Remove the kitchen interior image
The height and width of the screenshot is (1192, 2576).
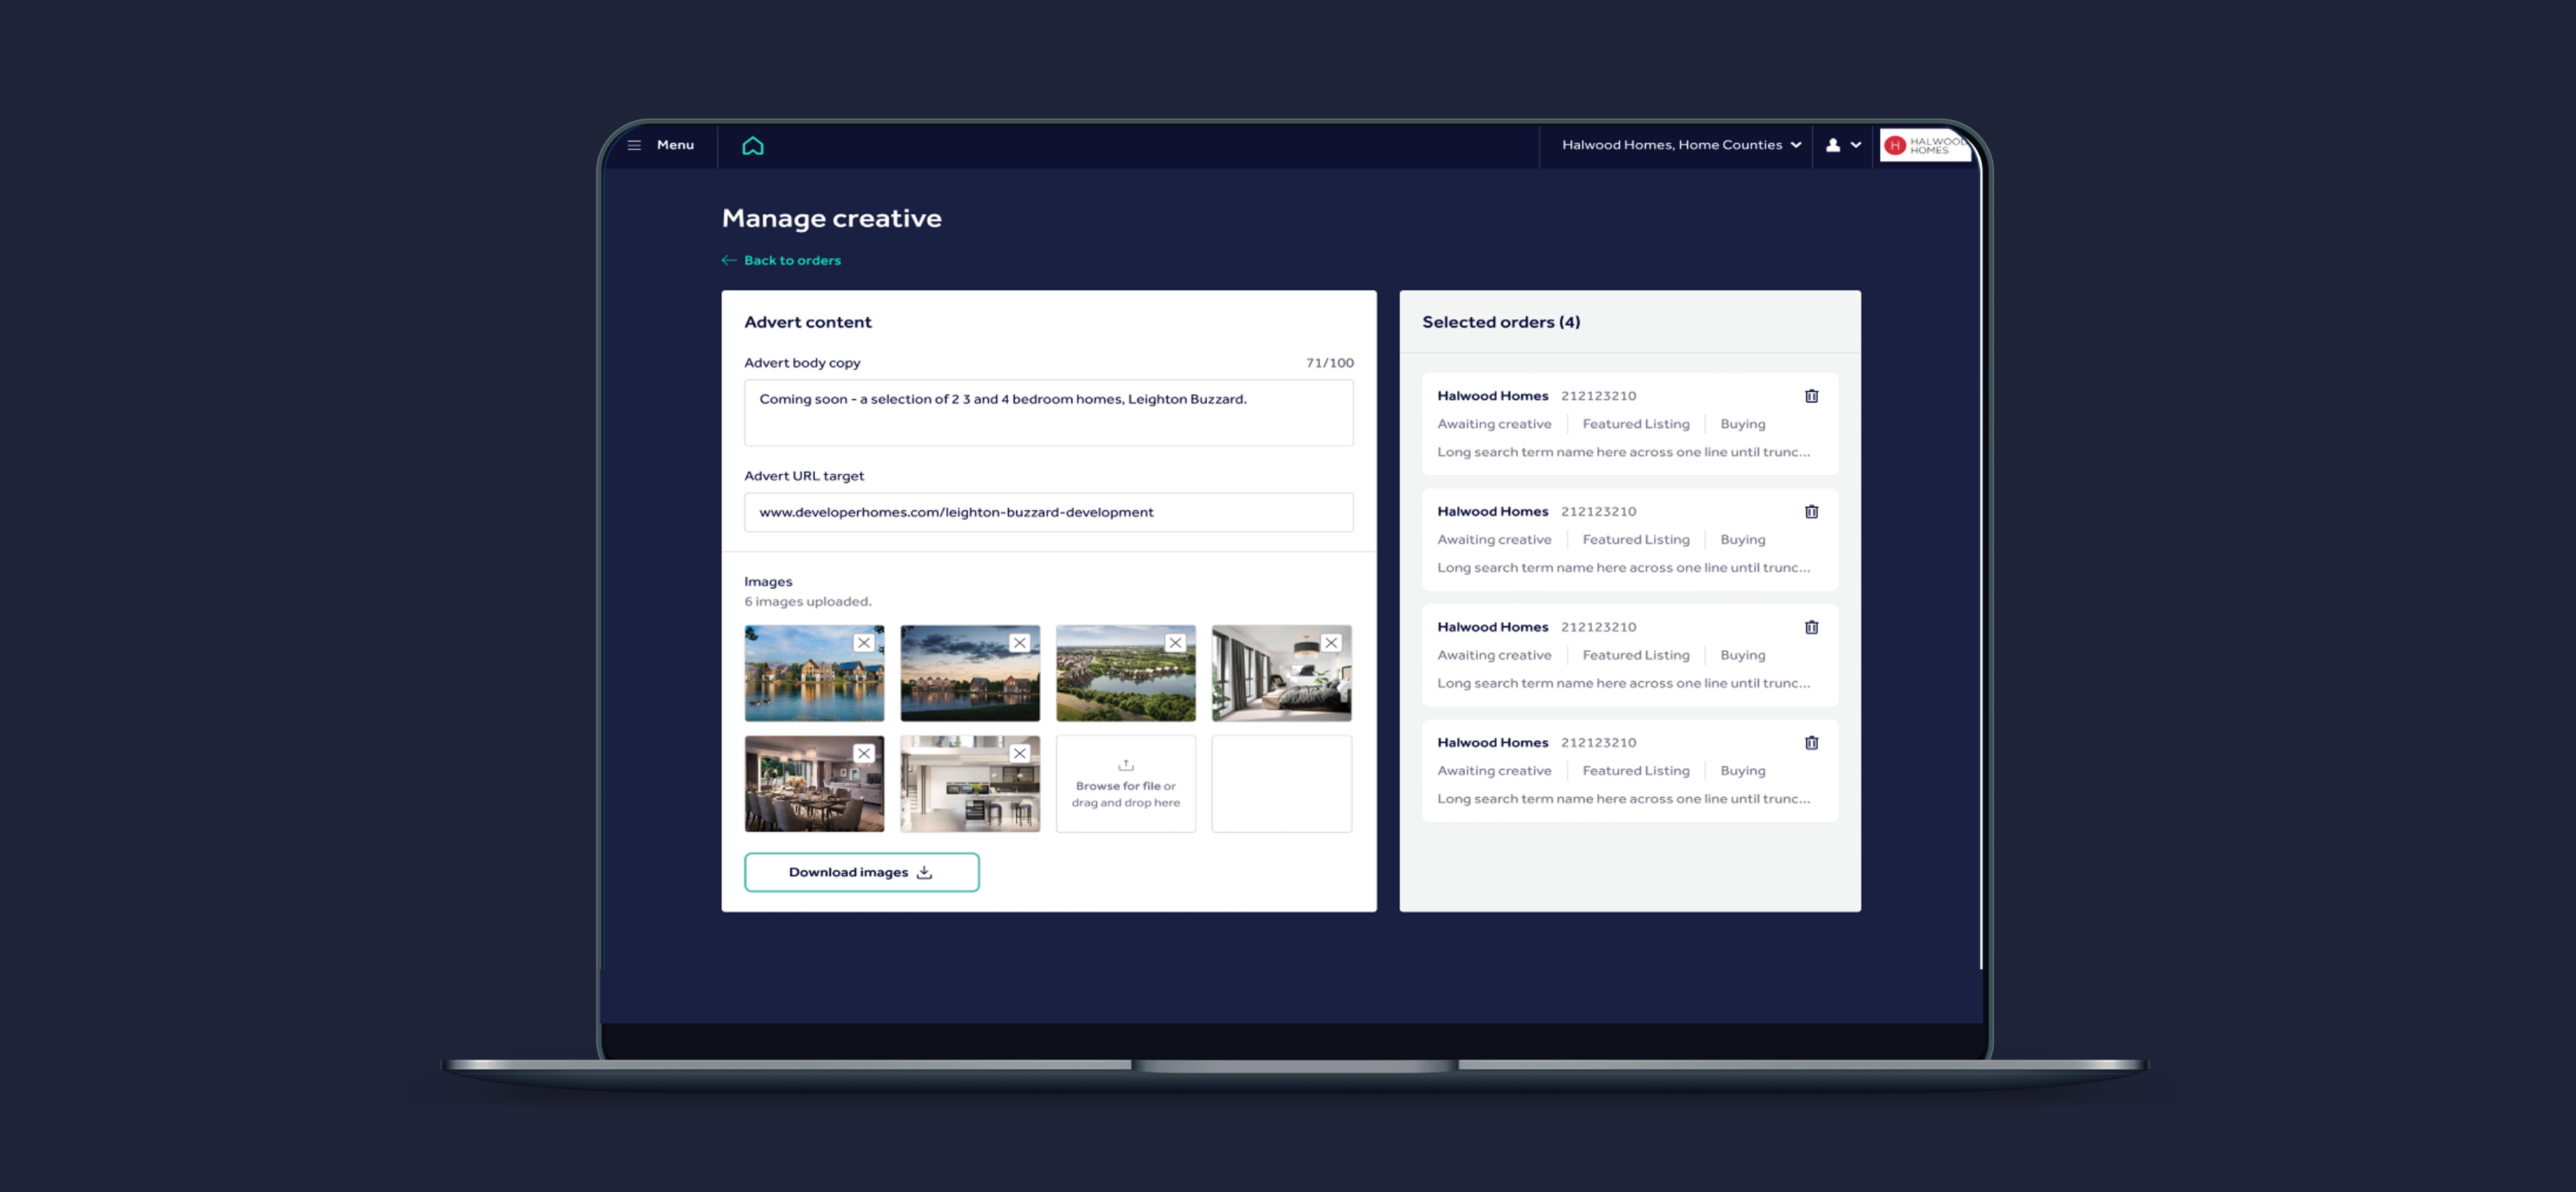pyautogui.click(x=1019, y=753)
